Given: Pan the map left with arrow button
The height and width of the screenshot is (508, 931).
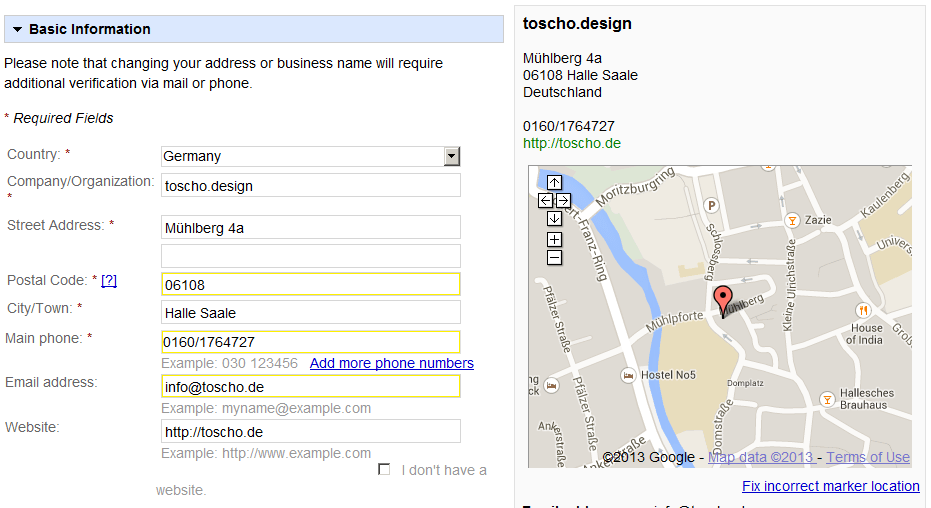Looking at the screenshot, I should (545, 201).
